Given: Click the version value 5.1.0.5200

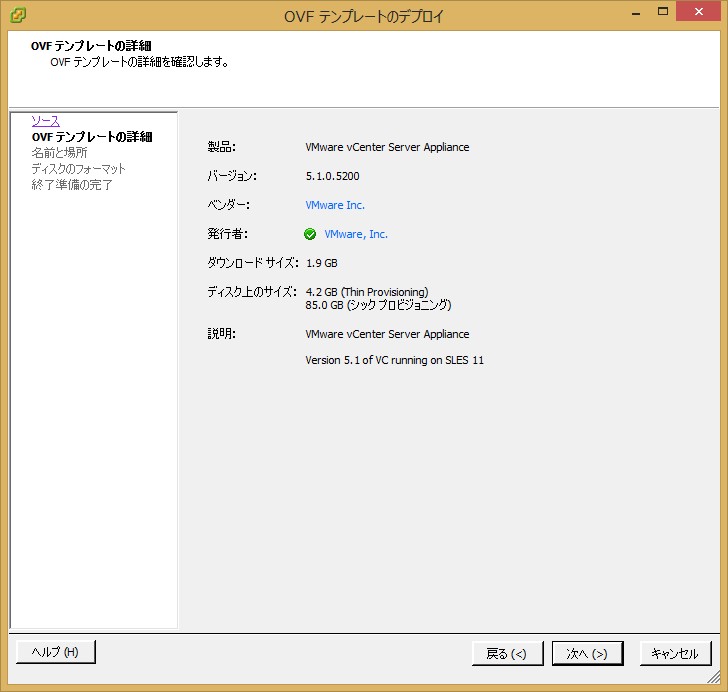Looking at the screenshot, I should pyautogui.click(x=332, y=176).
